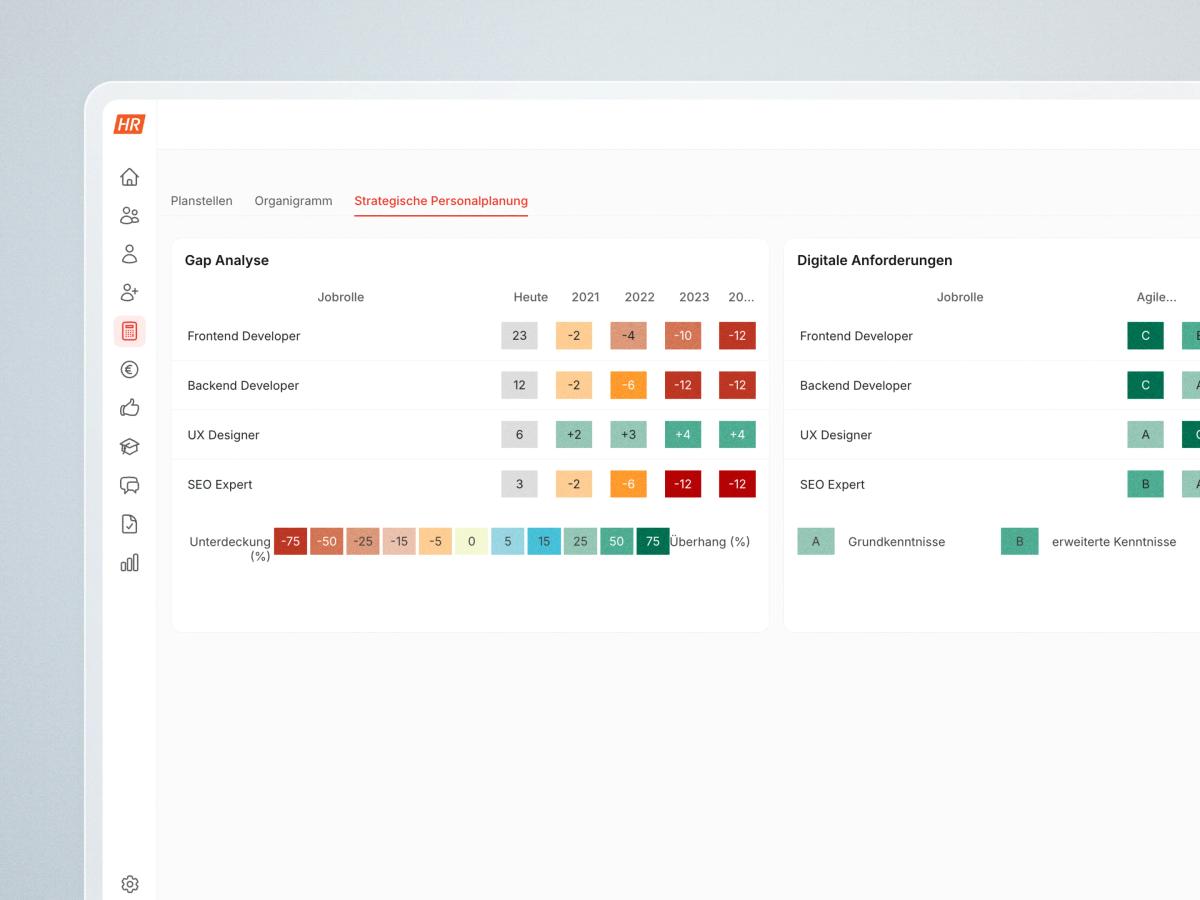Click UX Designer Heute cell 6

click(x=519, y=435)
